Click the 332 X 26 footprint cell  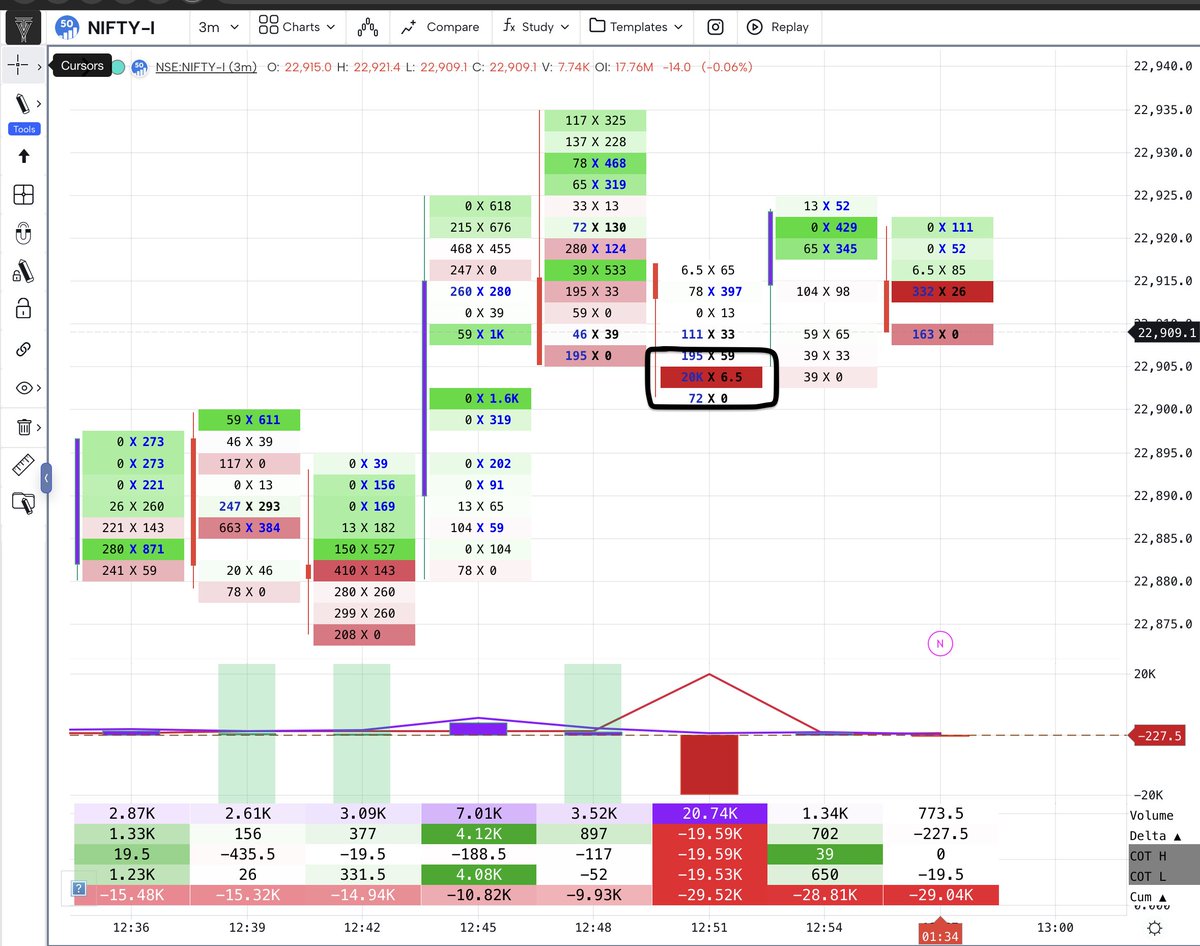coord(942,291)
